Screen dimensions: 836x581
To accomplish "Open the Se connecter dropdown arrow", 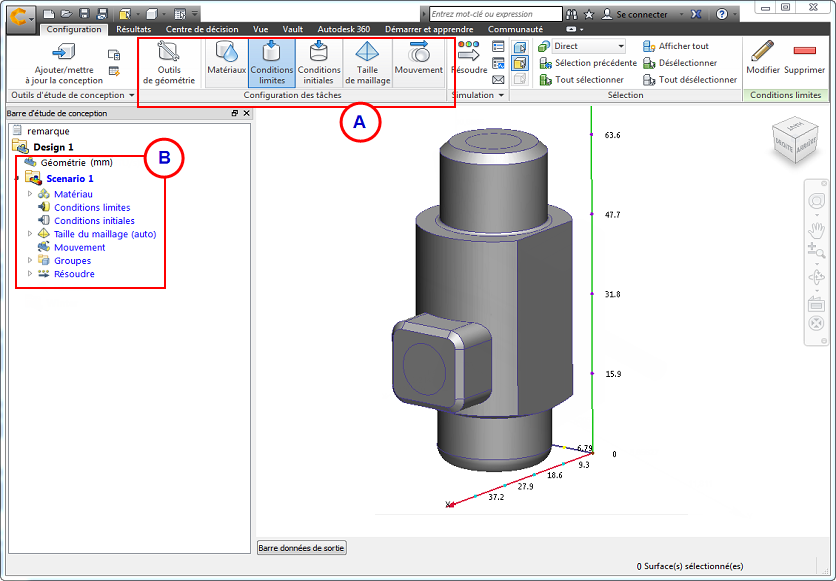I will coord(681,15).
